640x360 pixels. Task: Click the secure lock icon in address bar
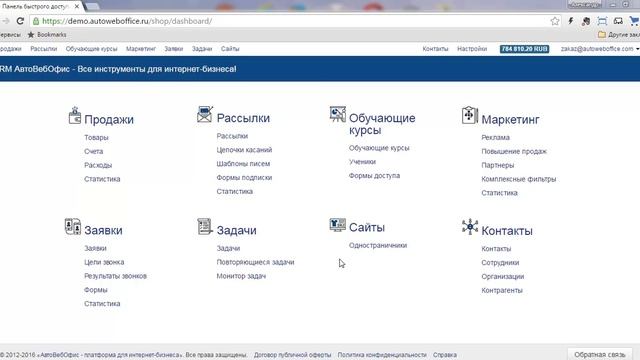pos(36,21)
